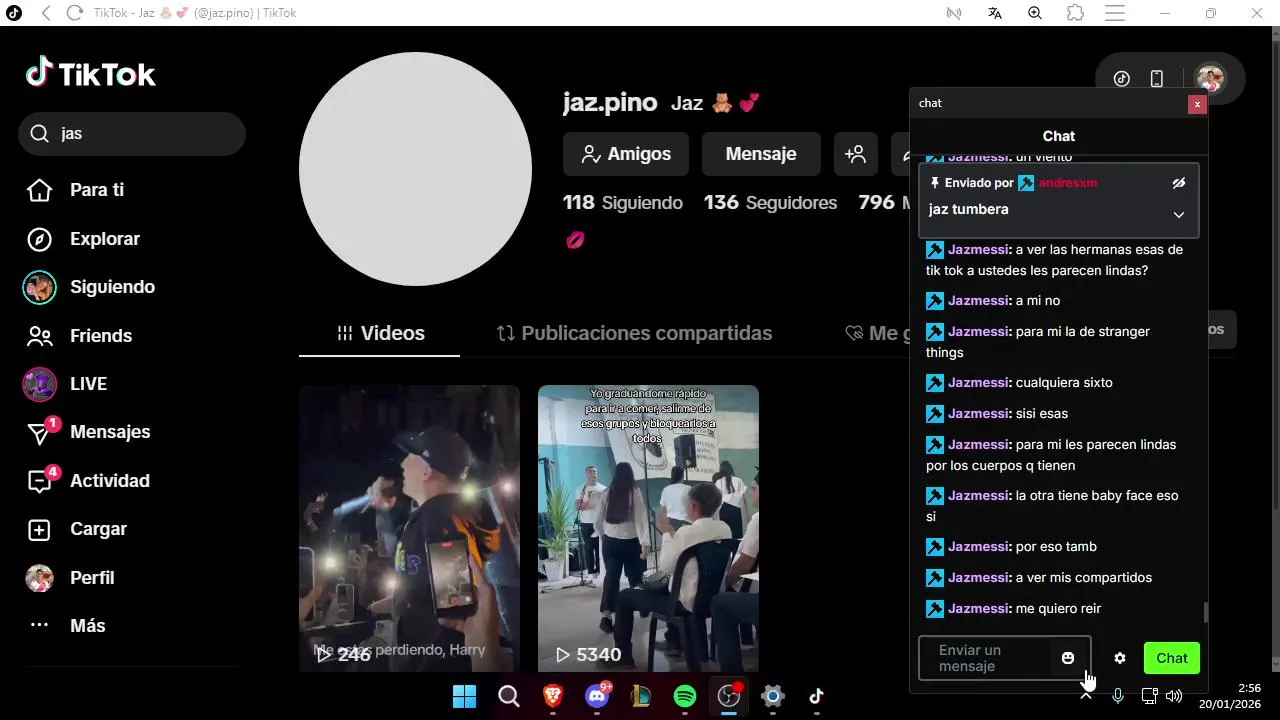Reload the TikTok page
The height and width of the screenshot is (720, 1280).
(x=74, y=13)
